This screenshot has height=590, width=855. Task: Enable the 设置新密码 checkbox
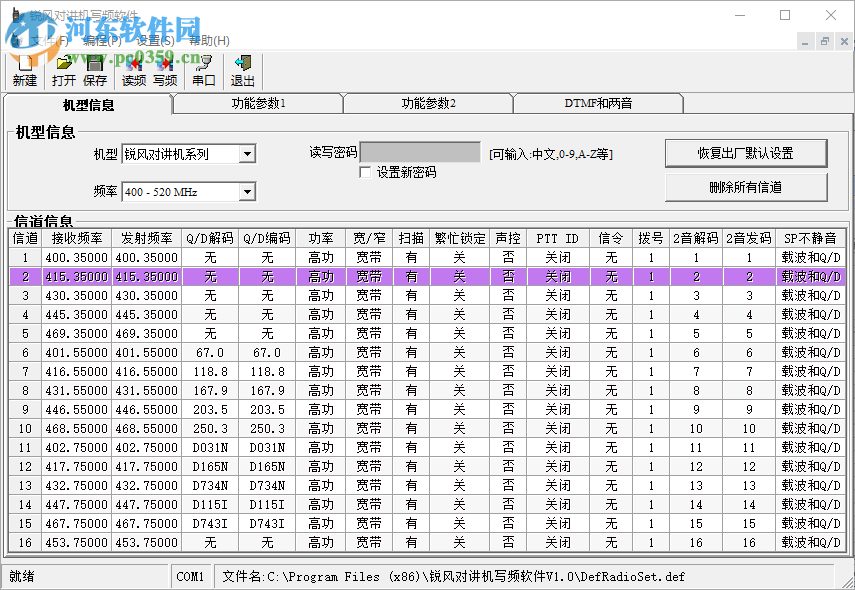click(366, 173)
